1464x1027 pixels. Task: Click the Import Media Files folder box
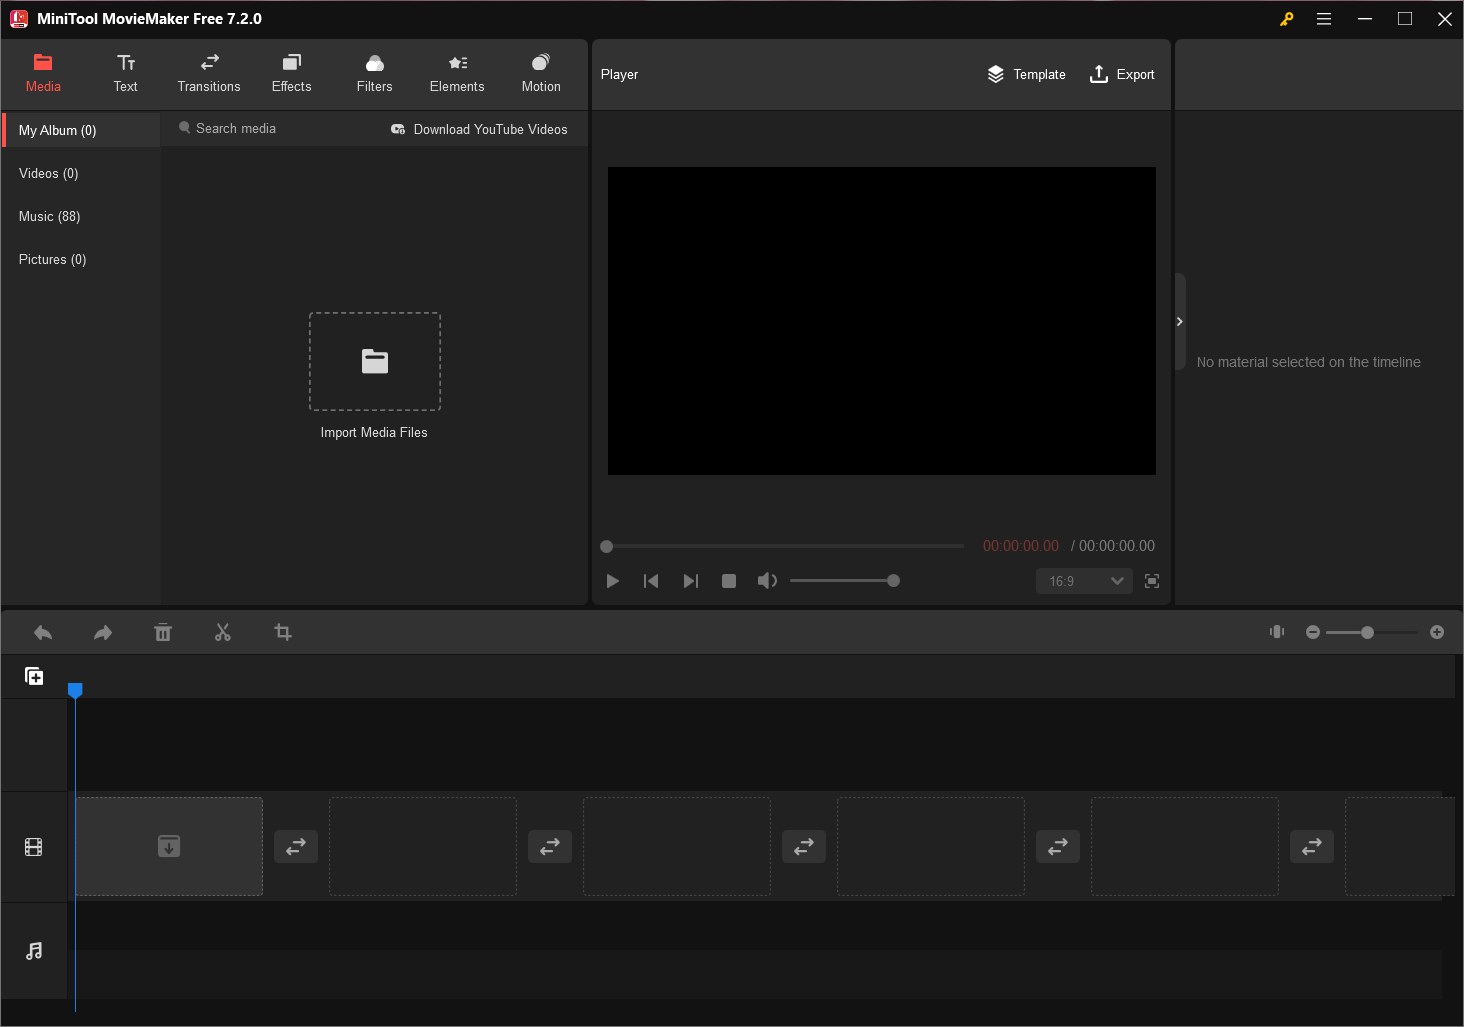coord(375,361)
